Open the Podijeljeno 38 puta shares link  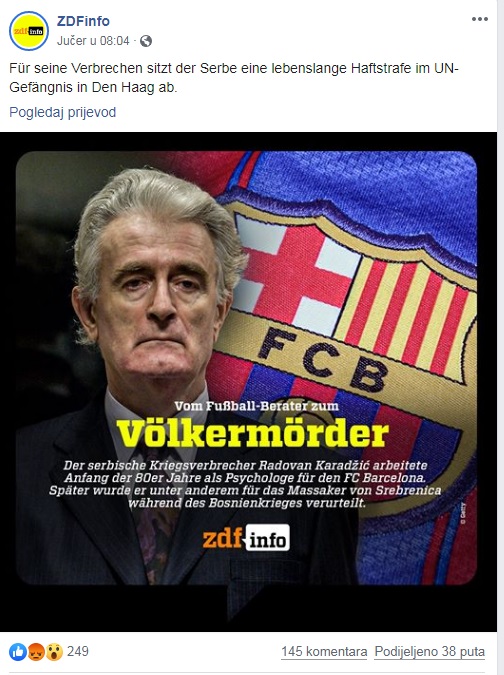(430, 652)
